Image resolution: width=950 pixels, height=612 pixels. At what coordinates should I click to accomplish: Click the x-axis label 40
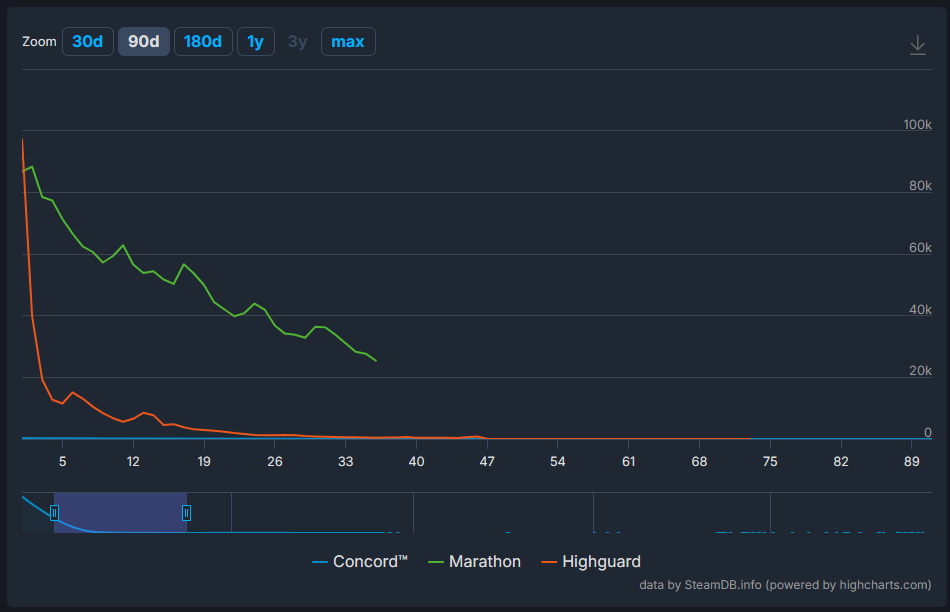416,462
